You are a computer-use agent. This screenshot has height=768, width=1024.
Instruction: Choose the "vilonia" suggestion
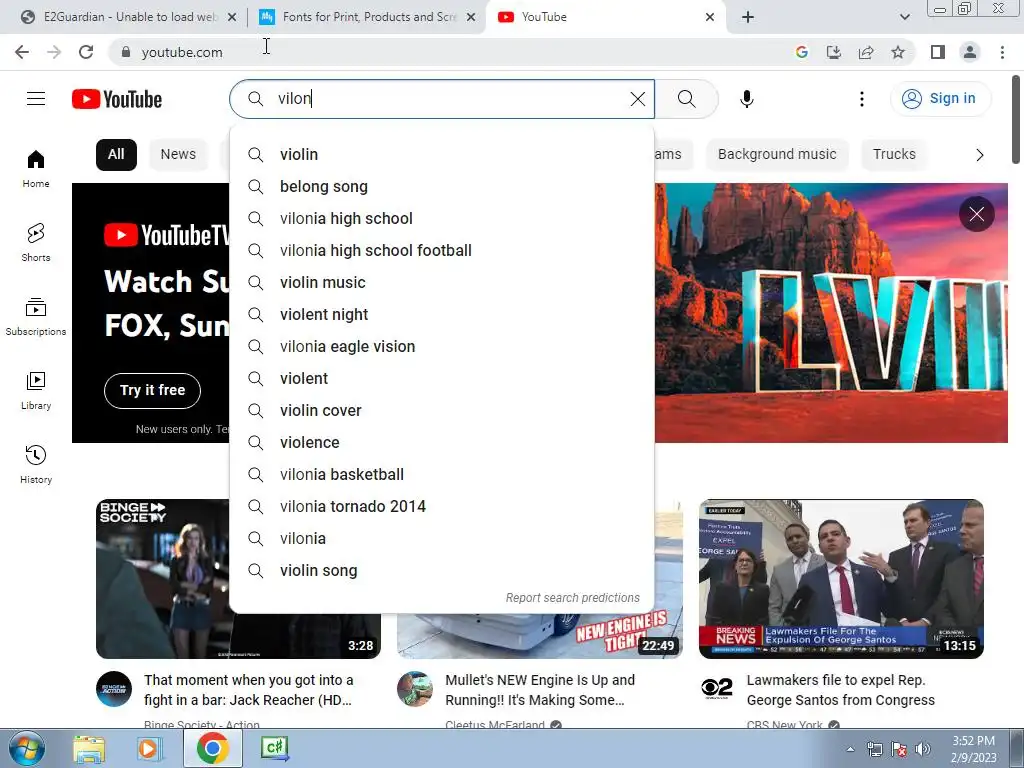click(442, 539)
